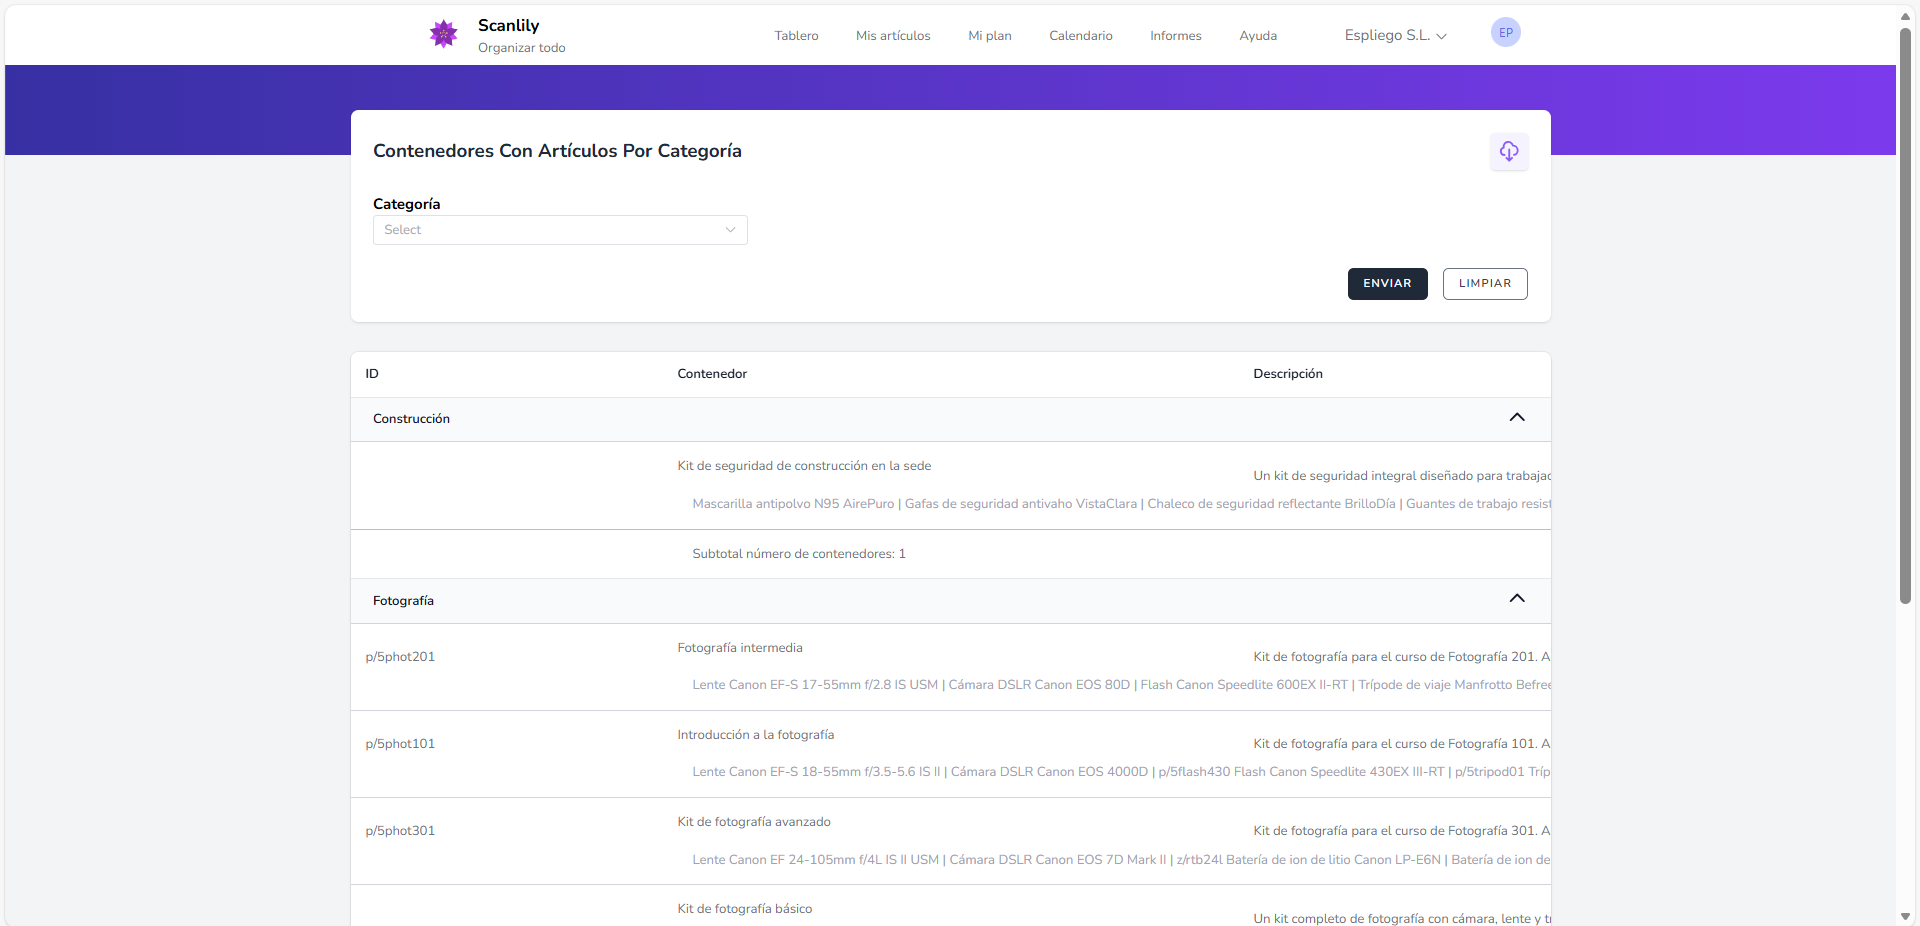This screenshot has width=1920, height=926.
Task: Expand the Espliego S.L. account menu
Action: click(1395, 36)
